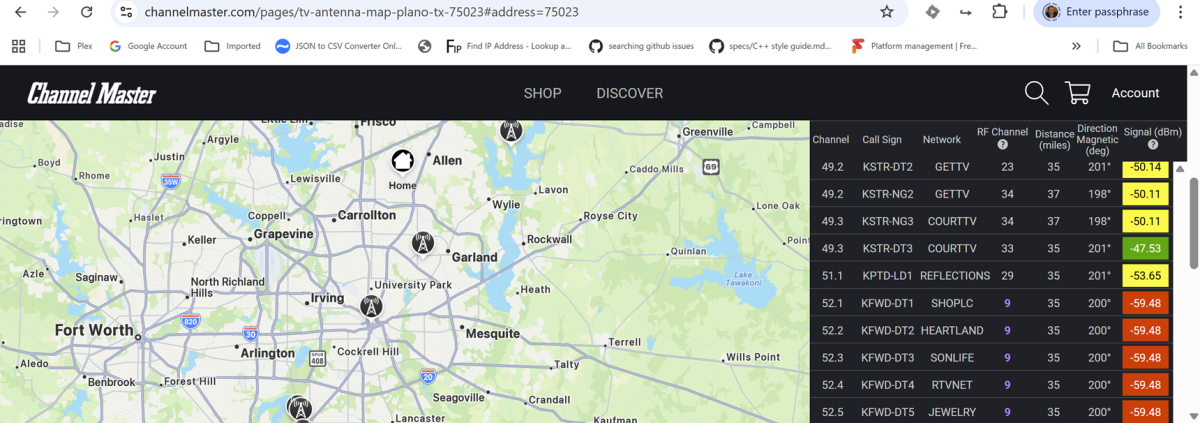Screen dimensions: 1200x423
Task: Open site search magnifier icon
Action: 1037,93
